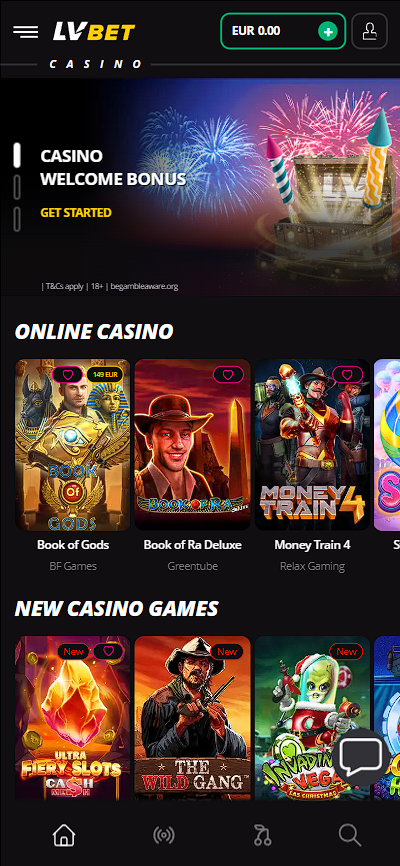
Task: Open the cherries slots icon
Action: click(262, 836)
